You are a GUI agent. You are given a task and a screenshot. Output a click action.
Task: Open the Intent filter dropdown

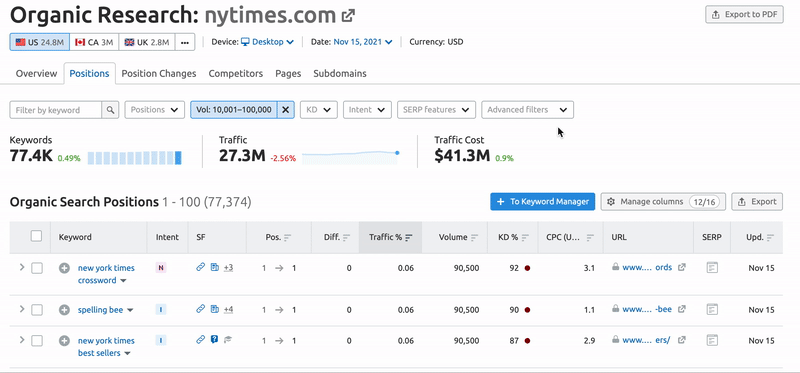coord(367,110)
